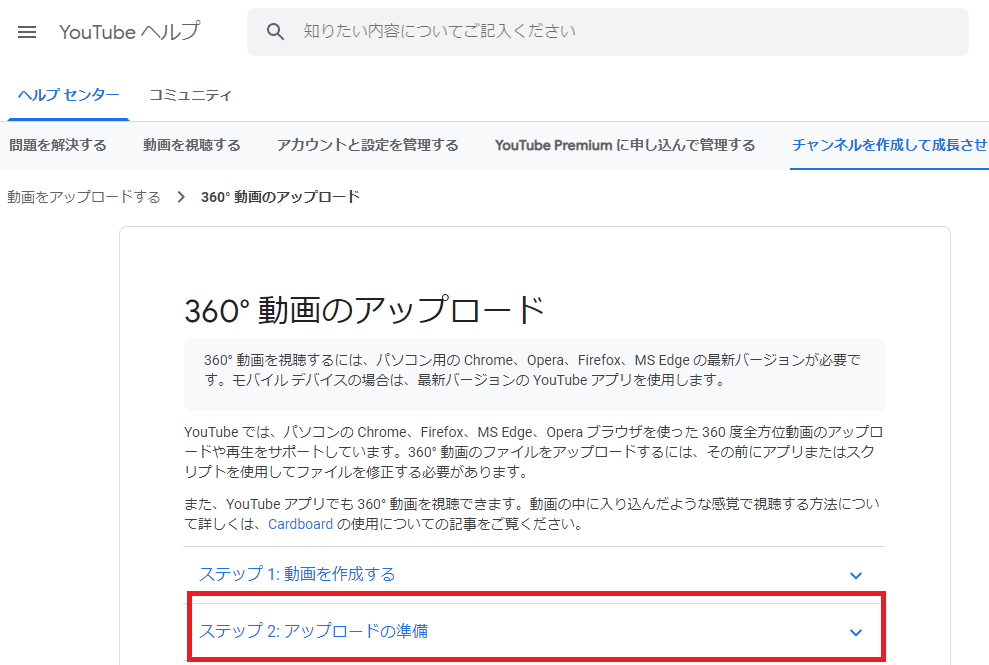Select the ヘルプセンター tab
The height and width of the screenshot is (665, 989).
(67, 94)
